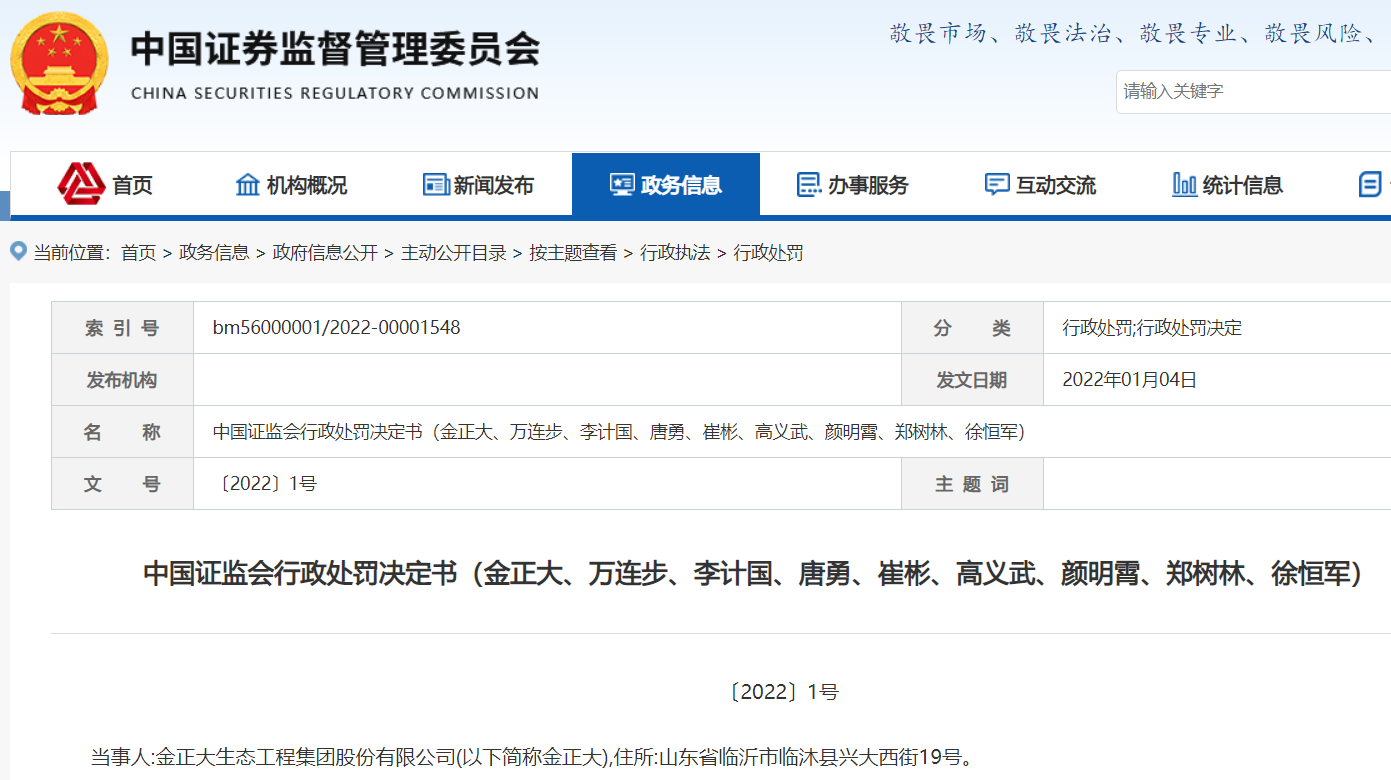Screen dimensions: 1391x780
Task: Click the partially visible document icon after 统计信息
Action: [1370, 185]
